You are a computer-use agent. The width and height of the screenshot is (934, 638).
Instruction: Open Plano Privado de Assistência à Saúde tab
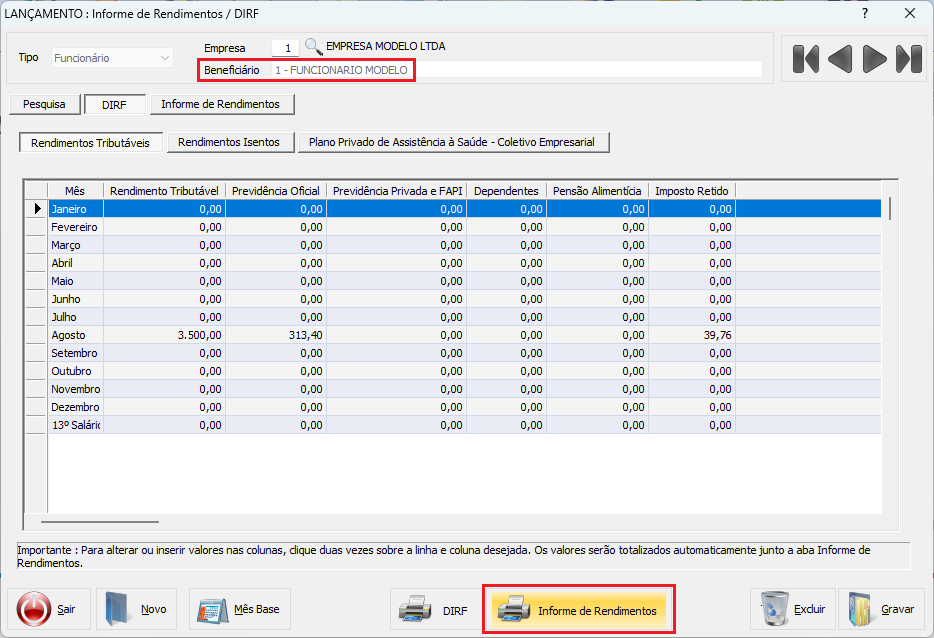(452, 142)
